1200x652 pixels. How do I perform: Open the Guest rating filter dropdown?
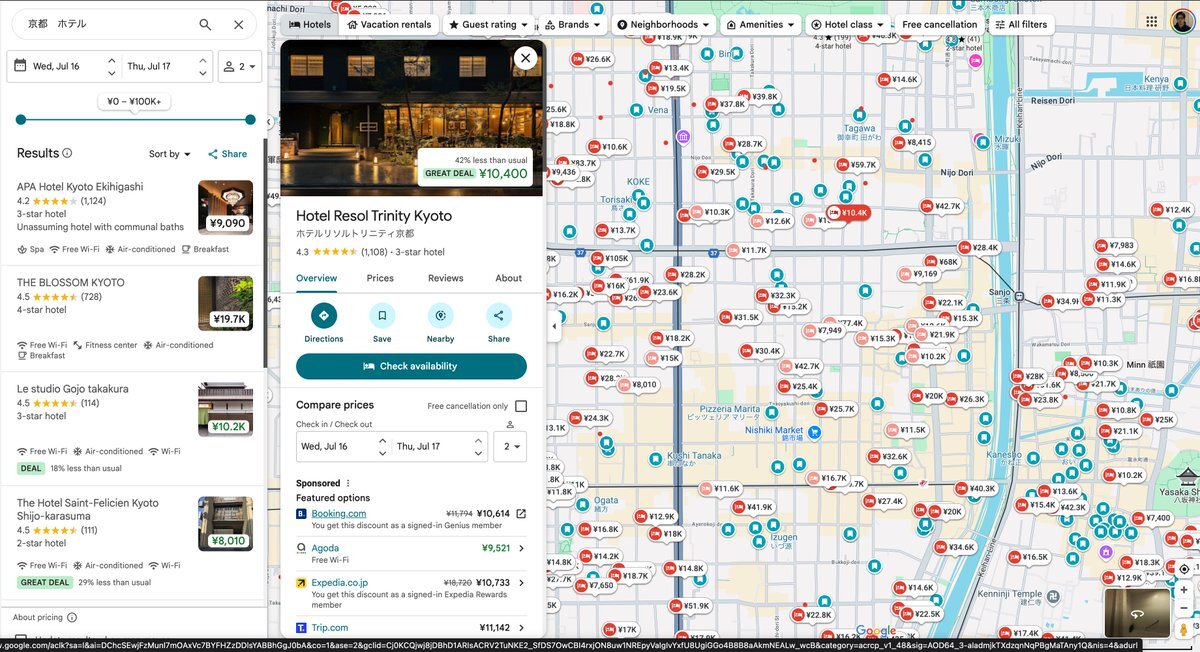(x=489, y=24)
